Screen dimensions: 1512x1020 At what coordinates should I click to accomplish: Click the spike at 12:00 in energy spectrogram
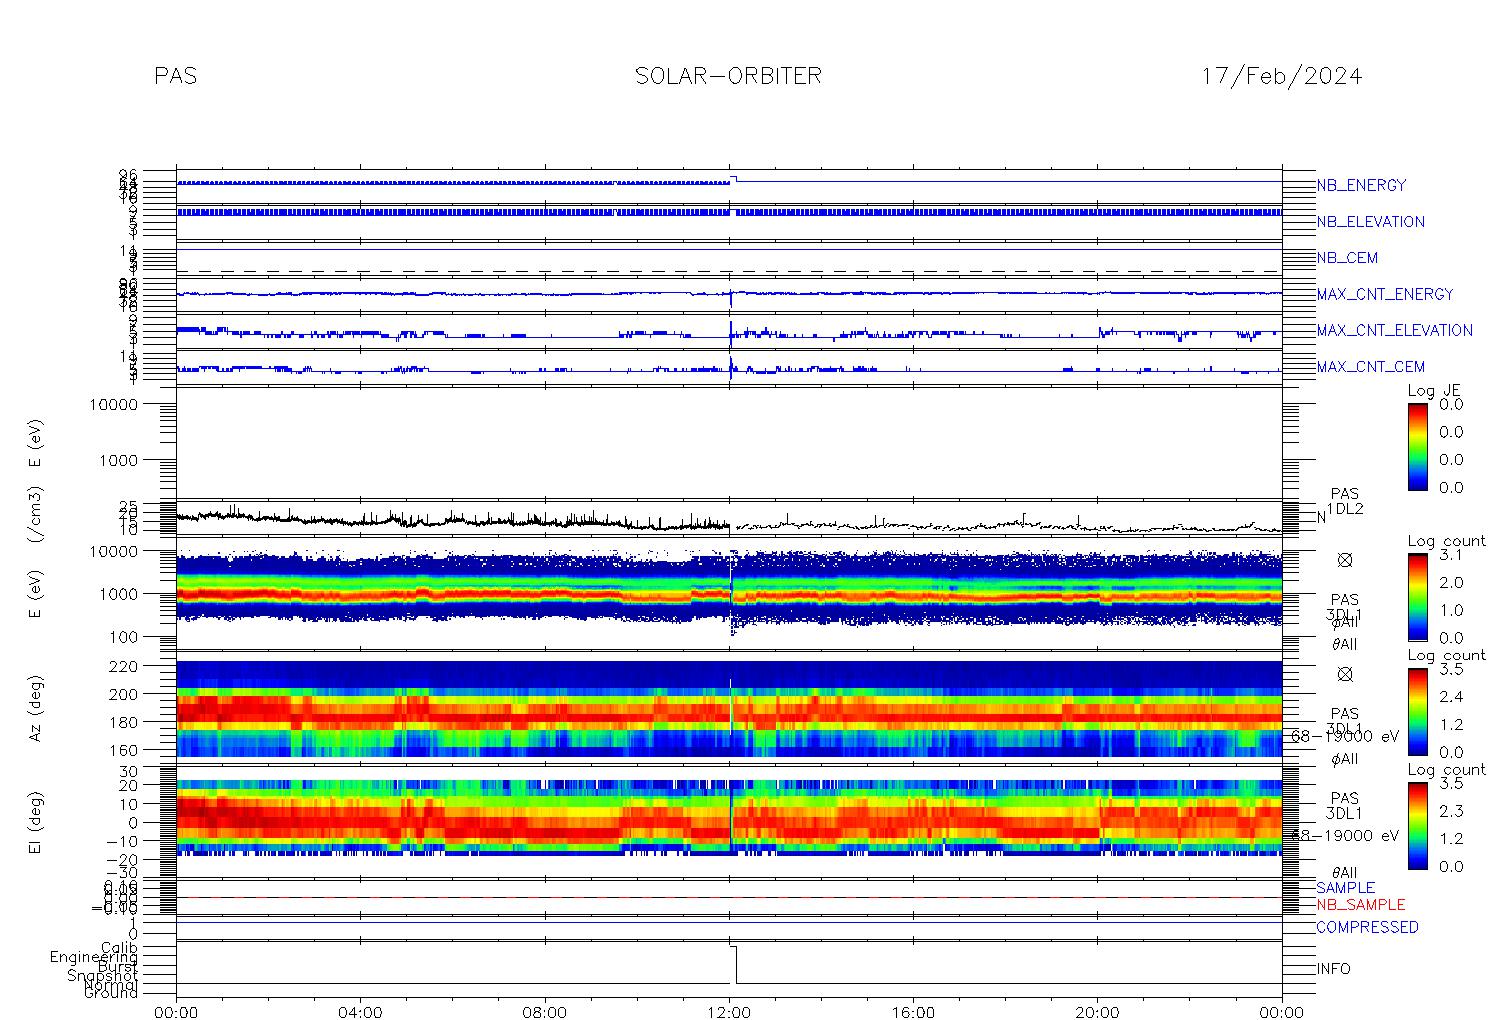[x=732, y=595]
